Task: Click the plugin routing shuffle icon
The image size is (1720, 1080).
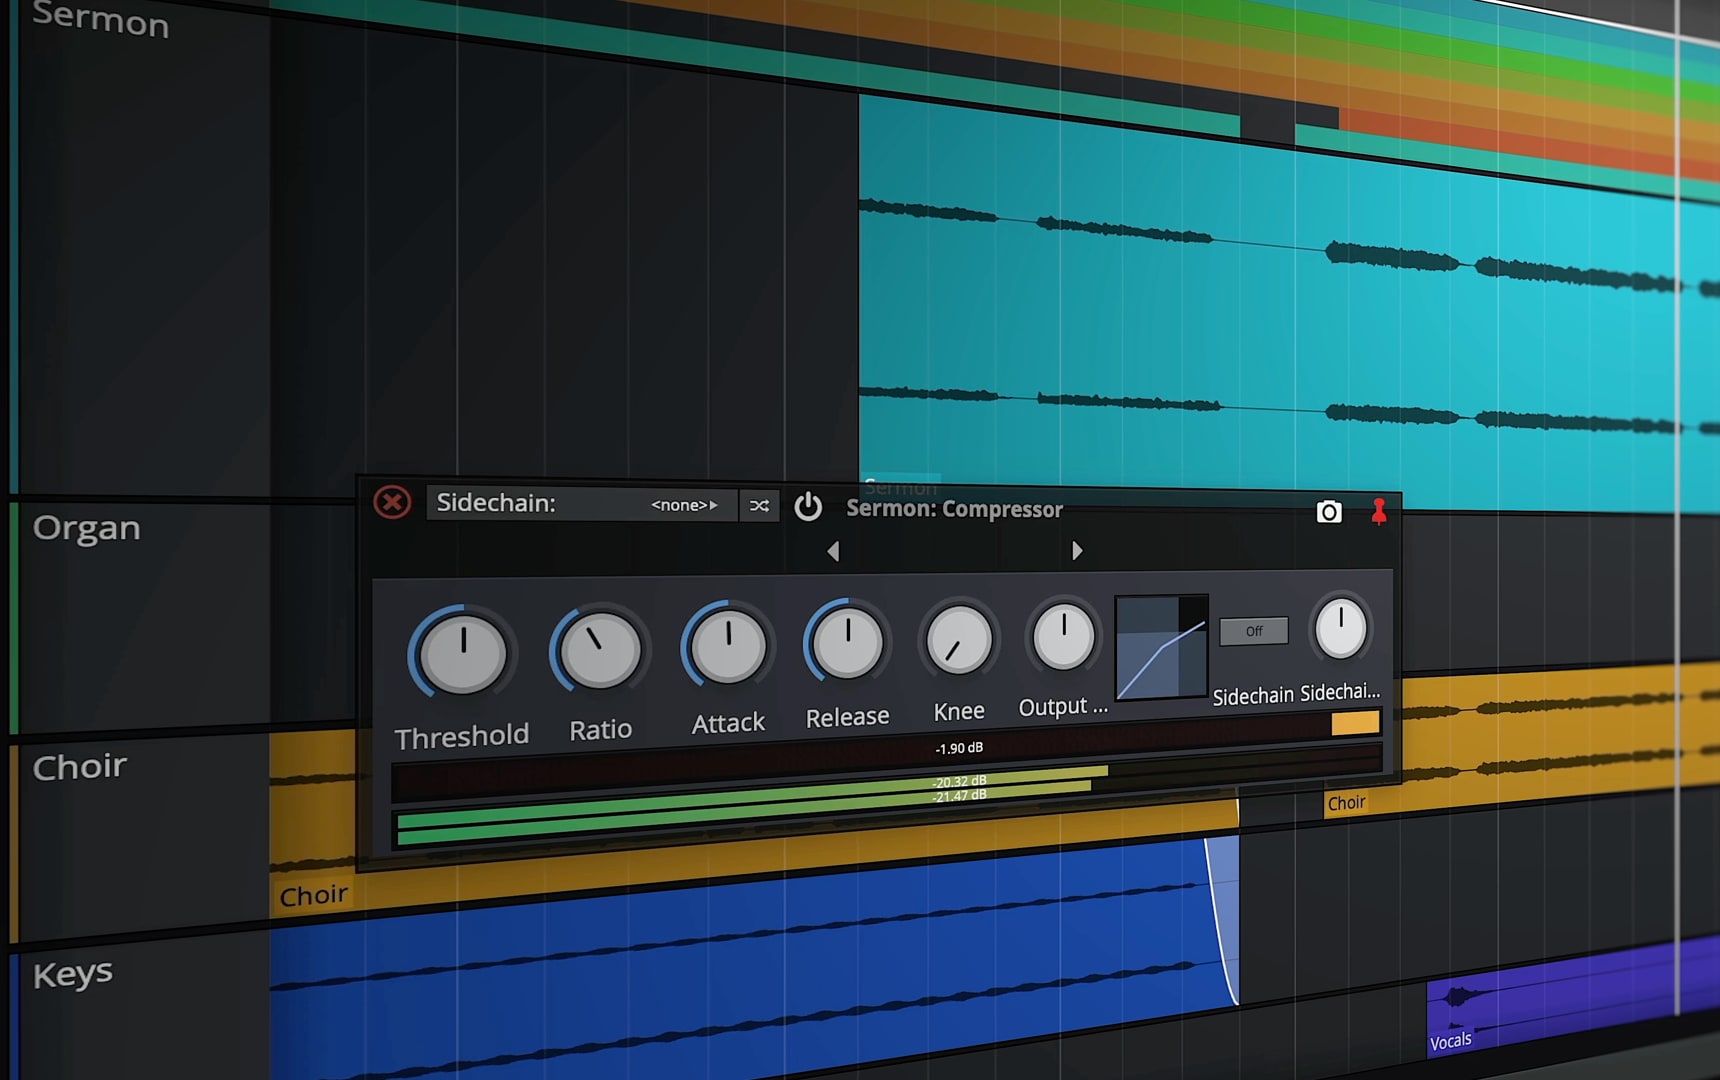Action: click(759, 506)
